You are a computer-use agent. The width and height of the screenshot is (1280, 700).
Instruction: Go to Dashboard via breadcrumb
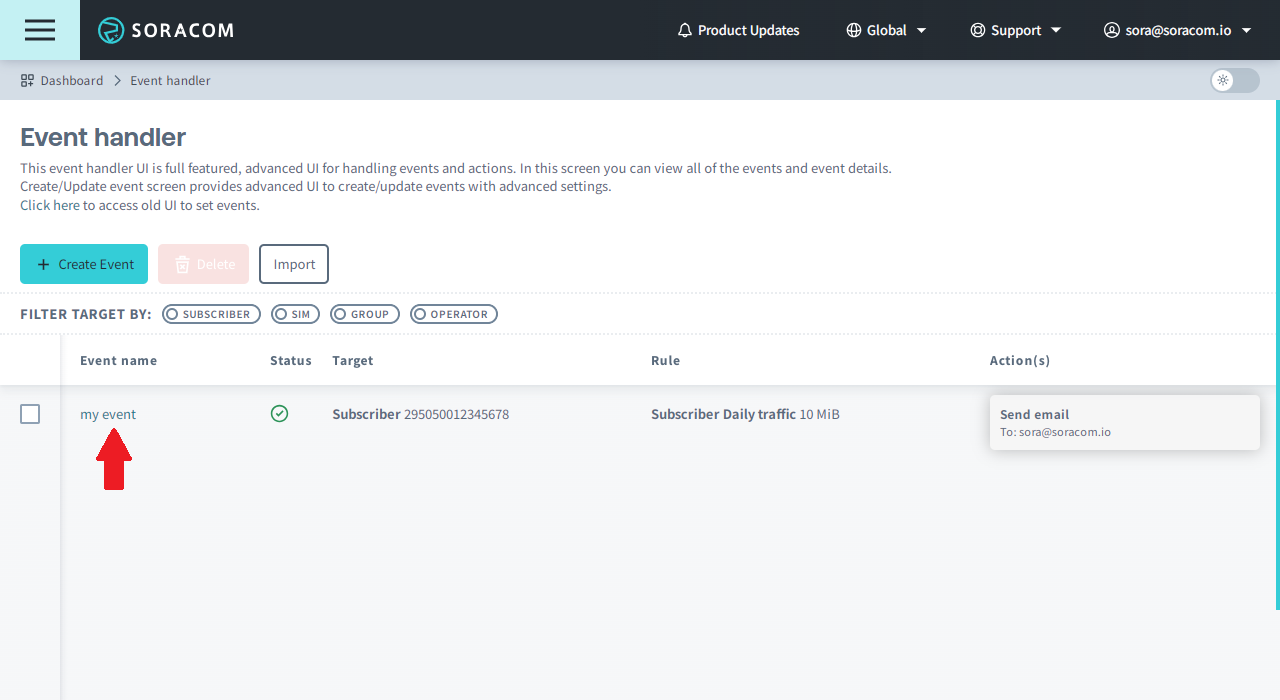pos(72,80)
